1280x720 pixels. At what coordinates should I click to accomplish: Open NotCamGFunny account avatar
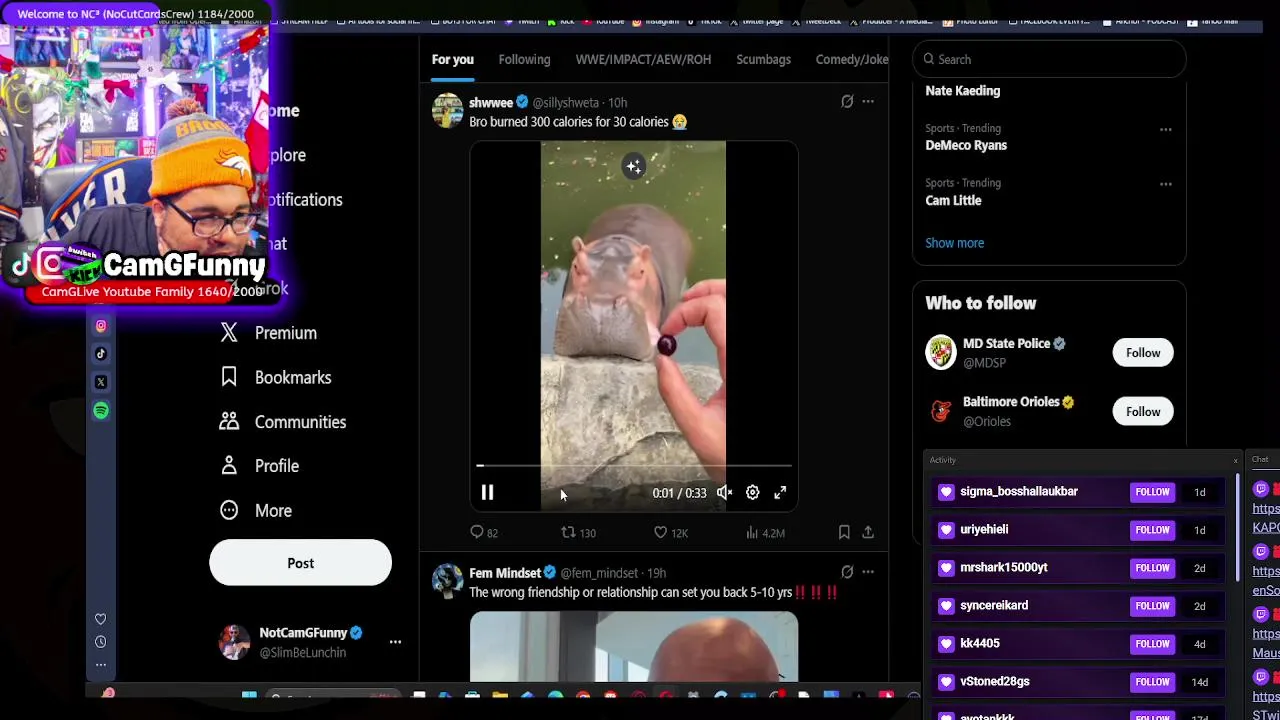click(x=234, y=642)
